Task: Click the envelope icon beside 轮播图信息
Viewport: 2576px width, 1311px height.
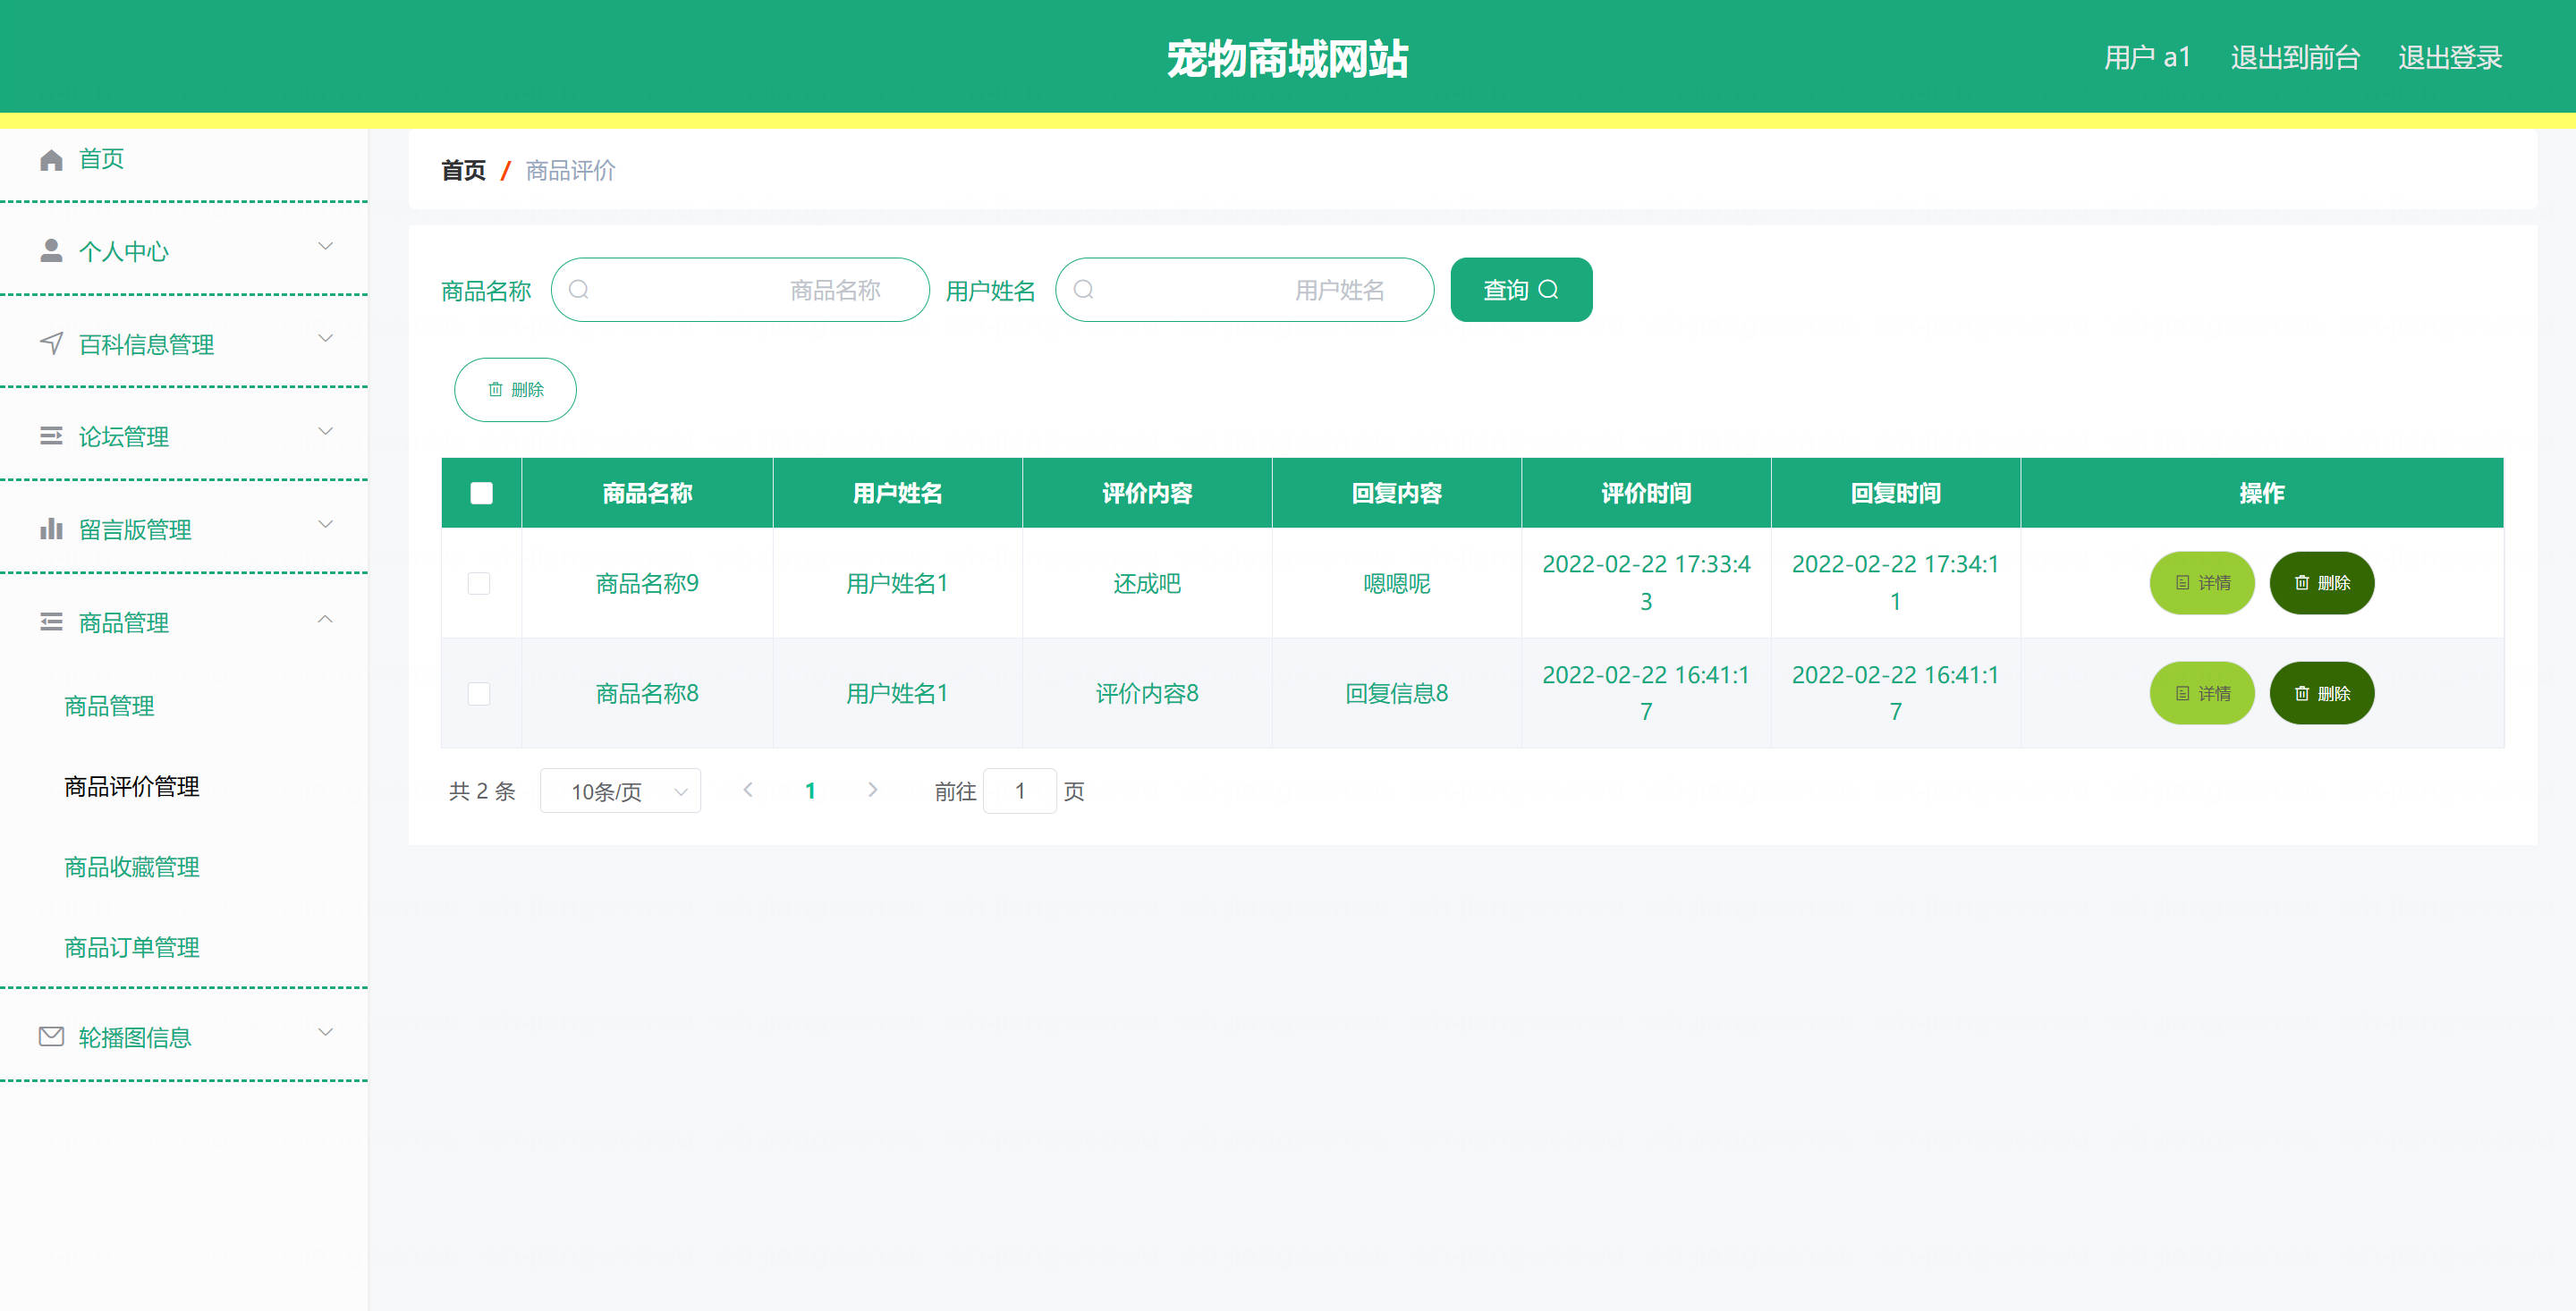Action: 51,1037
